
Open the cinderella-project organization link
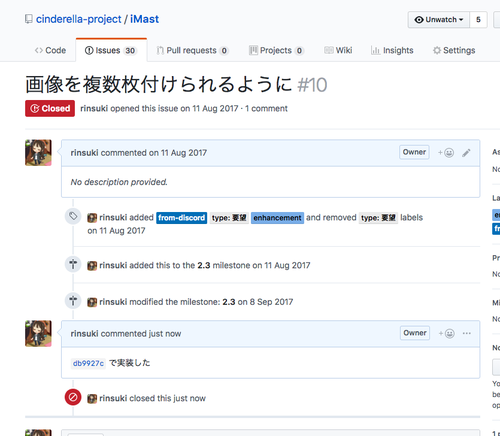pos(79,19)
